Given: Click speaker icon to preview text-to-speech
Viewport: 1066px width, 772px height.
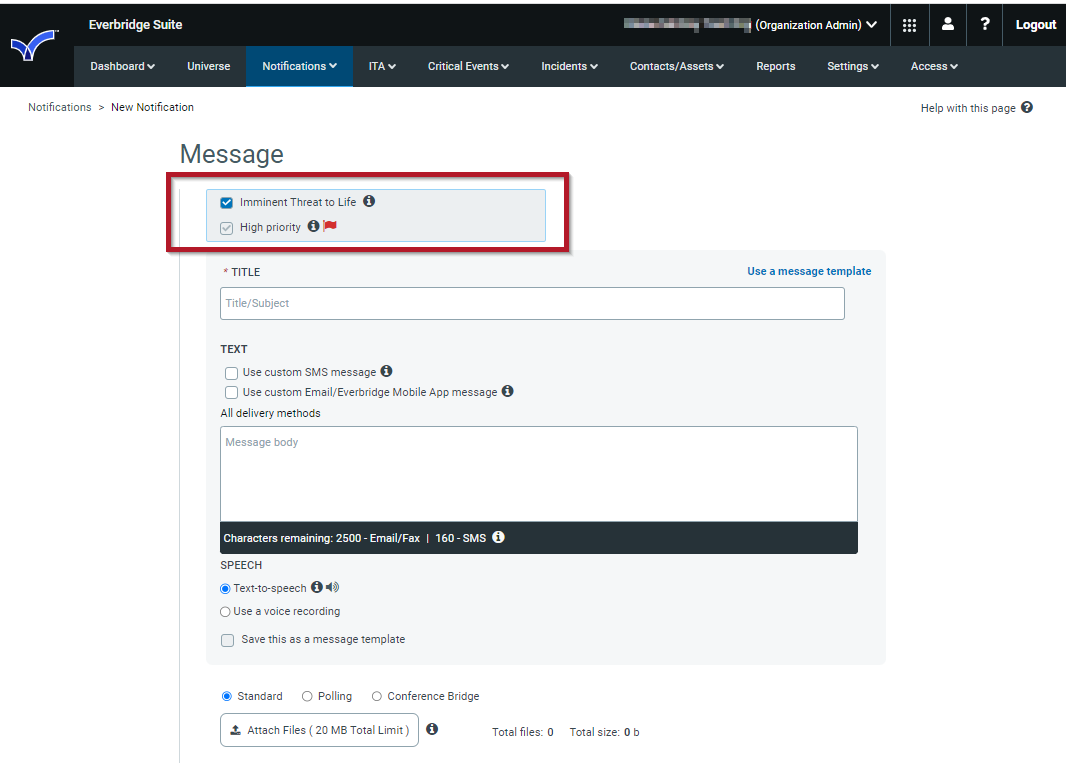Looking at the screenshot, I should [332, 587].
